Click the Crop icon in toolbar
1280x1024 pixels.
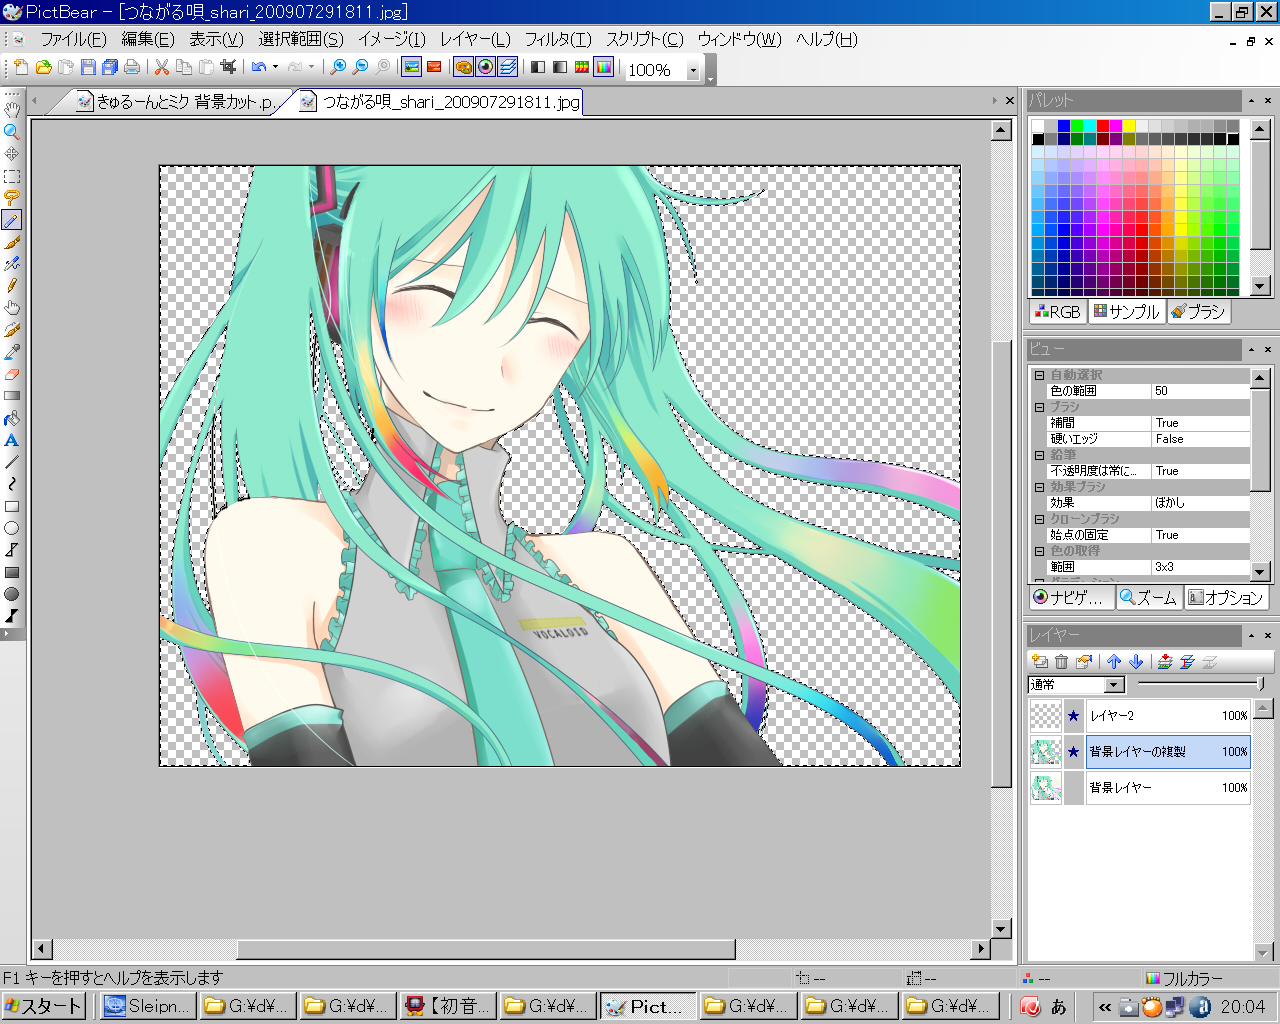(228, 68)
